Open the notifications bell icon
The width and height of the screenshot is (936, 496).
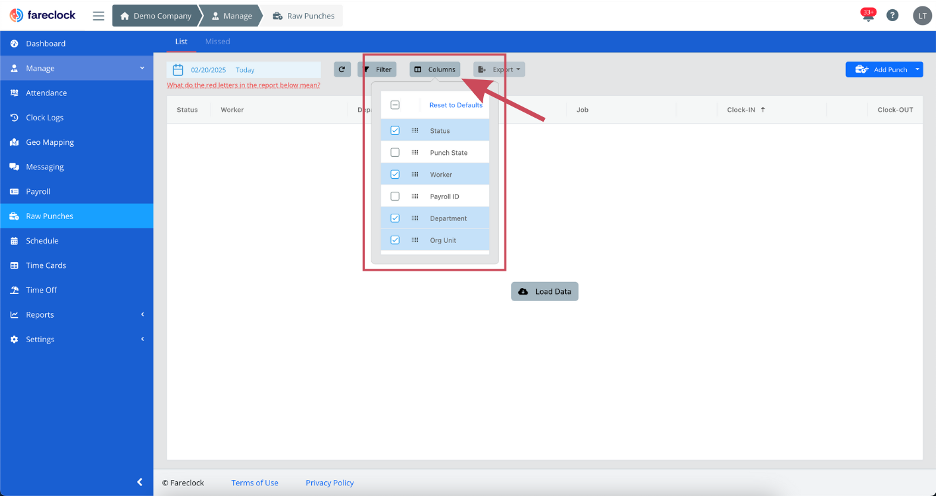(x=868, y=16)
